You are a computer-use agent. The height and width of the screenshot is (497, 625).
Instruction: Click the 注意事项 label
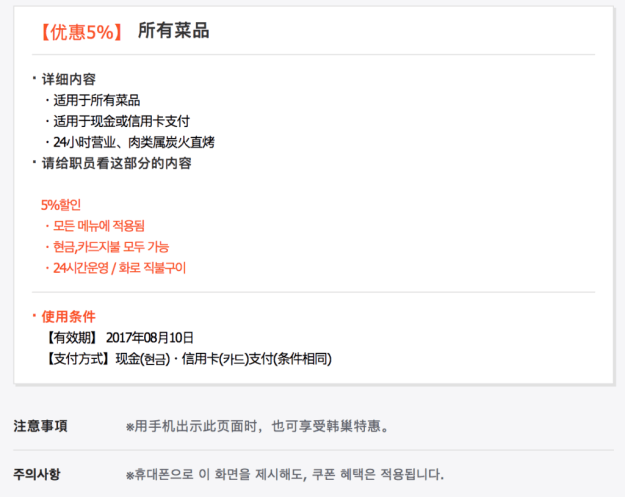coord(40,426)
